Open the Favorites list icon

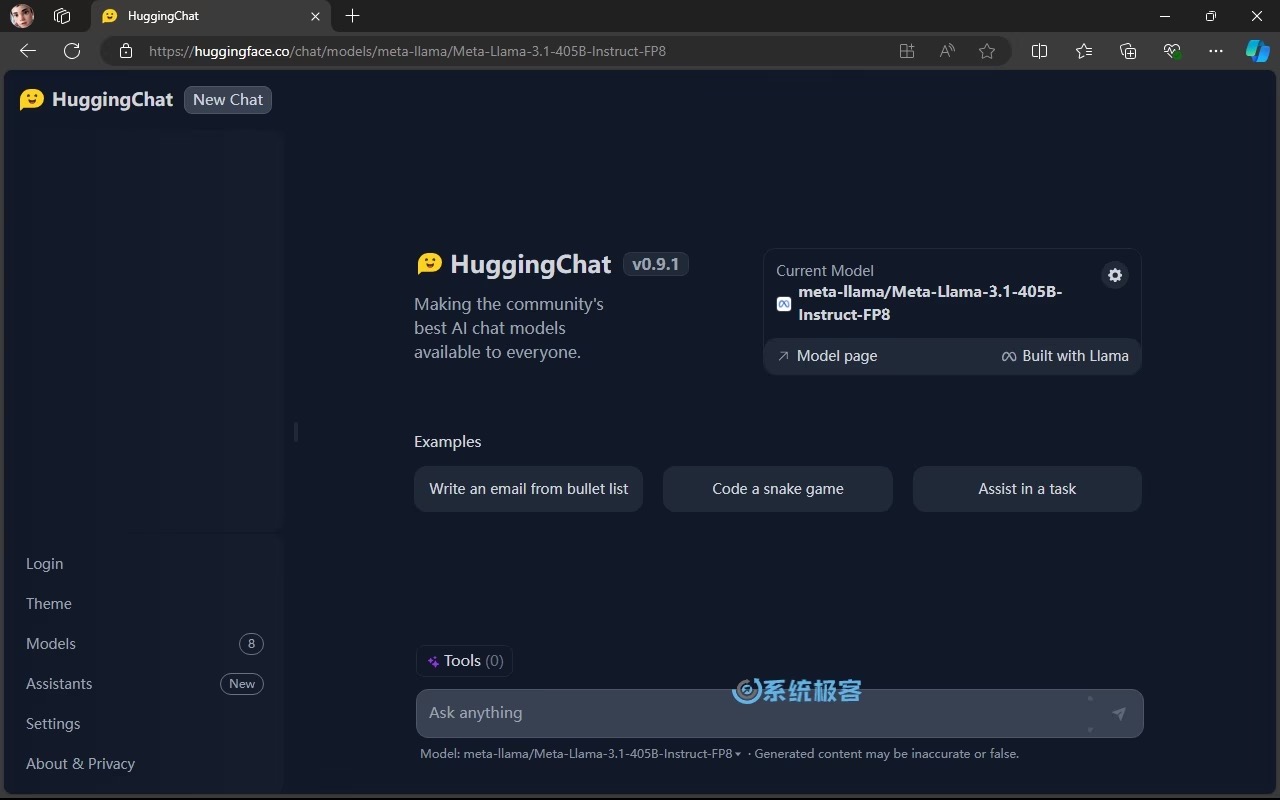pos(1084,51)
